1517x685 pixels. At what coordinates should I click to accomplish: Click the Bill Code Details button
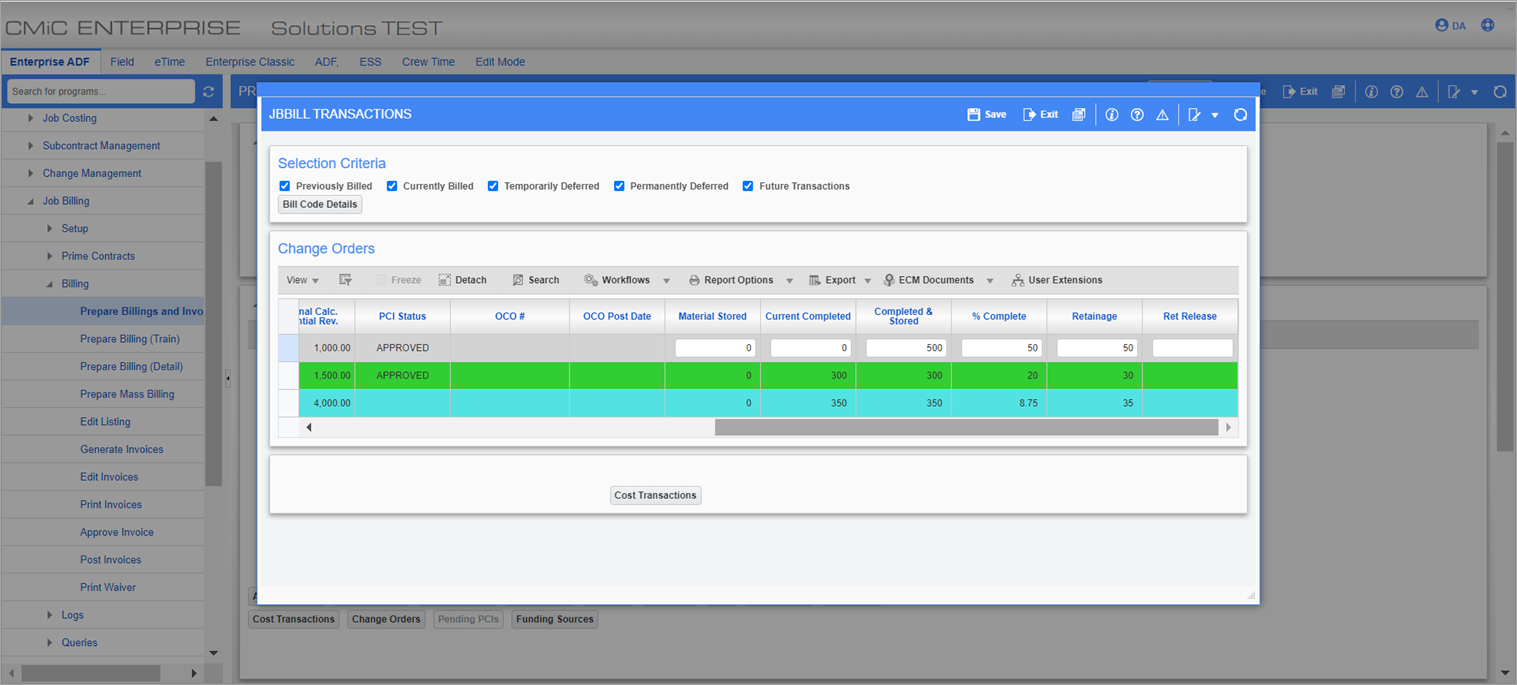320,204
